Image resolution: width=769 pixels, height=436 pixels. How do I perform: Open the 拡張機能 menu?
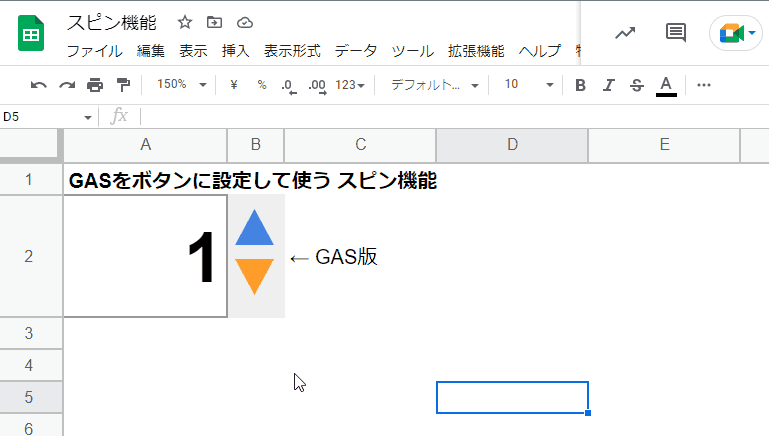476,51
